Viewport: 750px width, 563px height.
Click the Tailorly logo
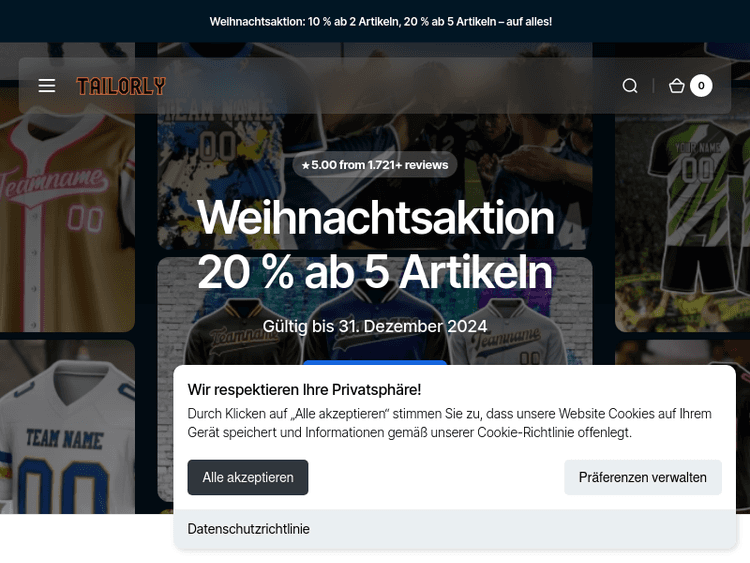tap(121, 86)
